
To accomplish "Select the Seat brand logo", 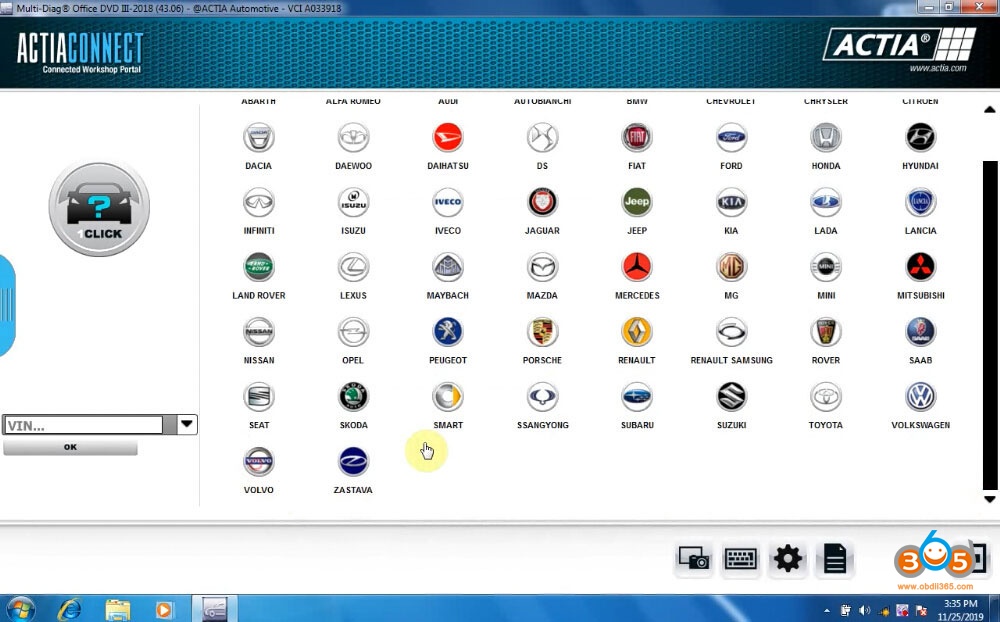I will point(258,397).
